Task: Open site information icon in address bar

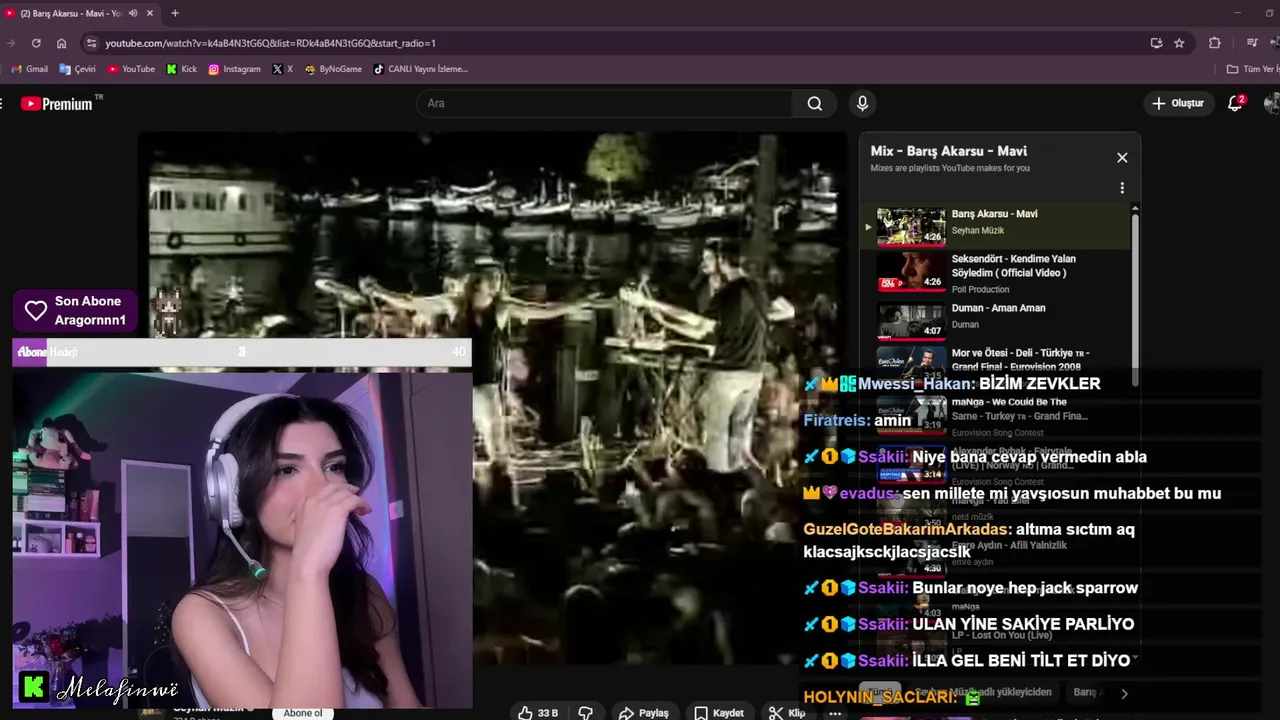Action: coord(91,43)
